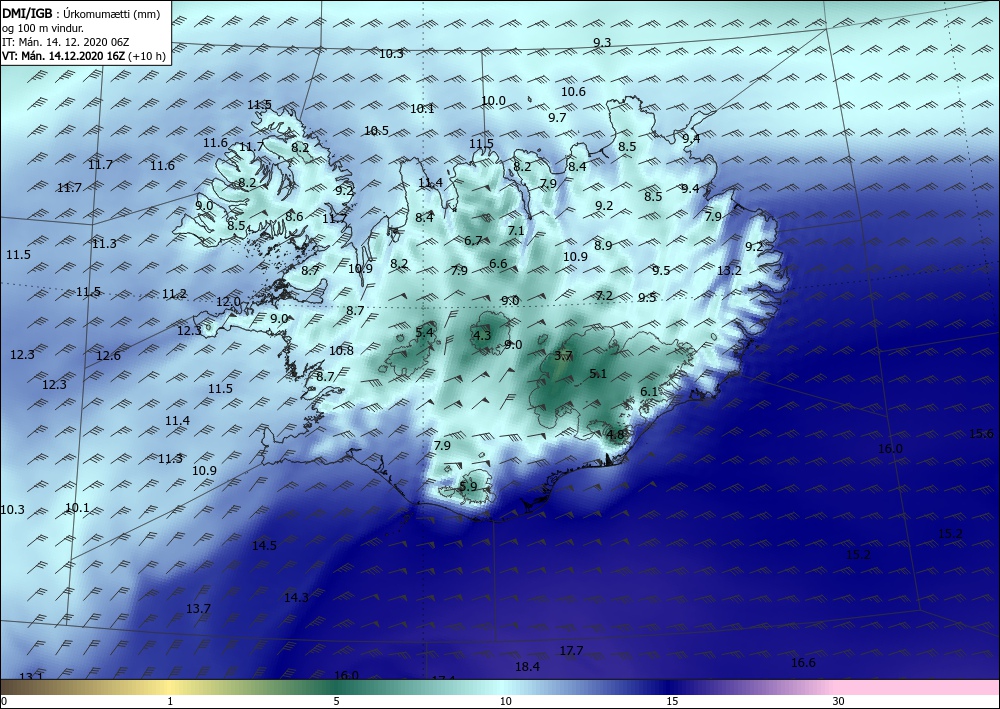Click the map value 10.0
Image resolution: width=1000 pixels, height=709 pixels.
[493, 101]
